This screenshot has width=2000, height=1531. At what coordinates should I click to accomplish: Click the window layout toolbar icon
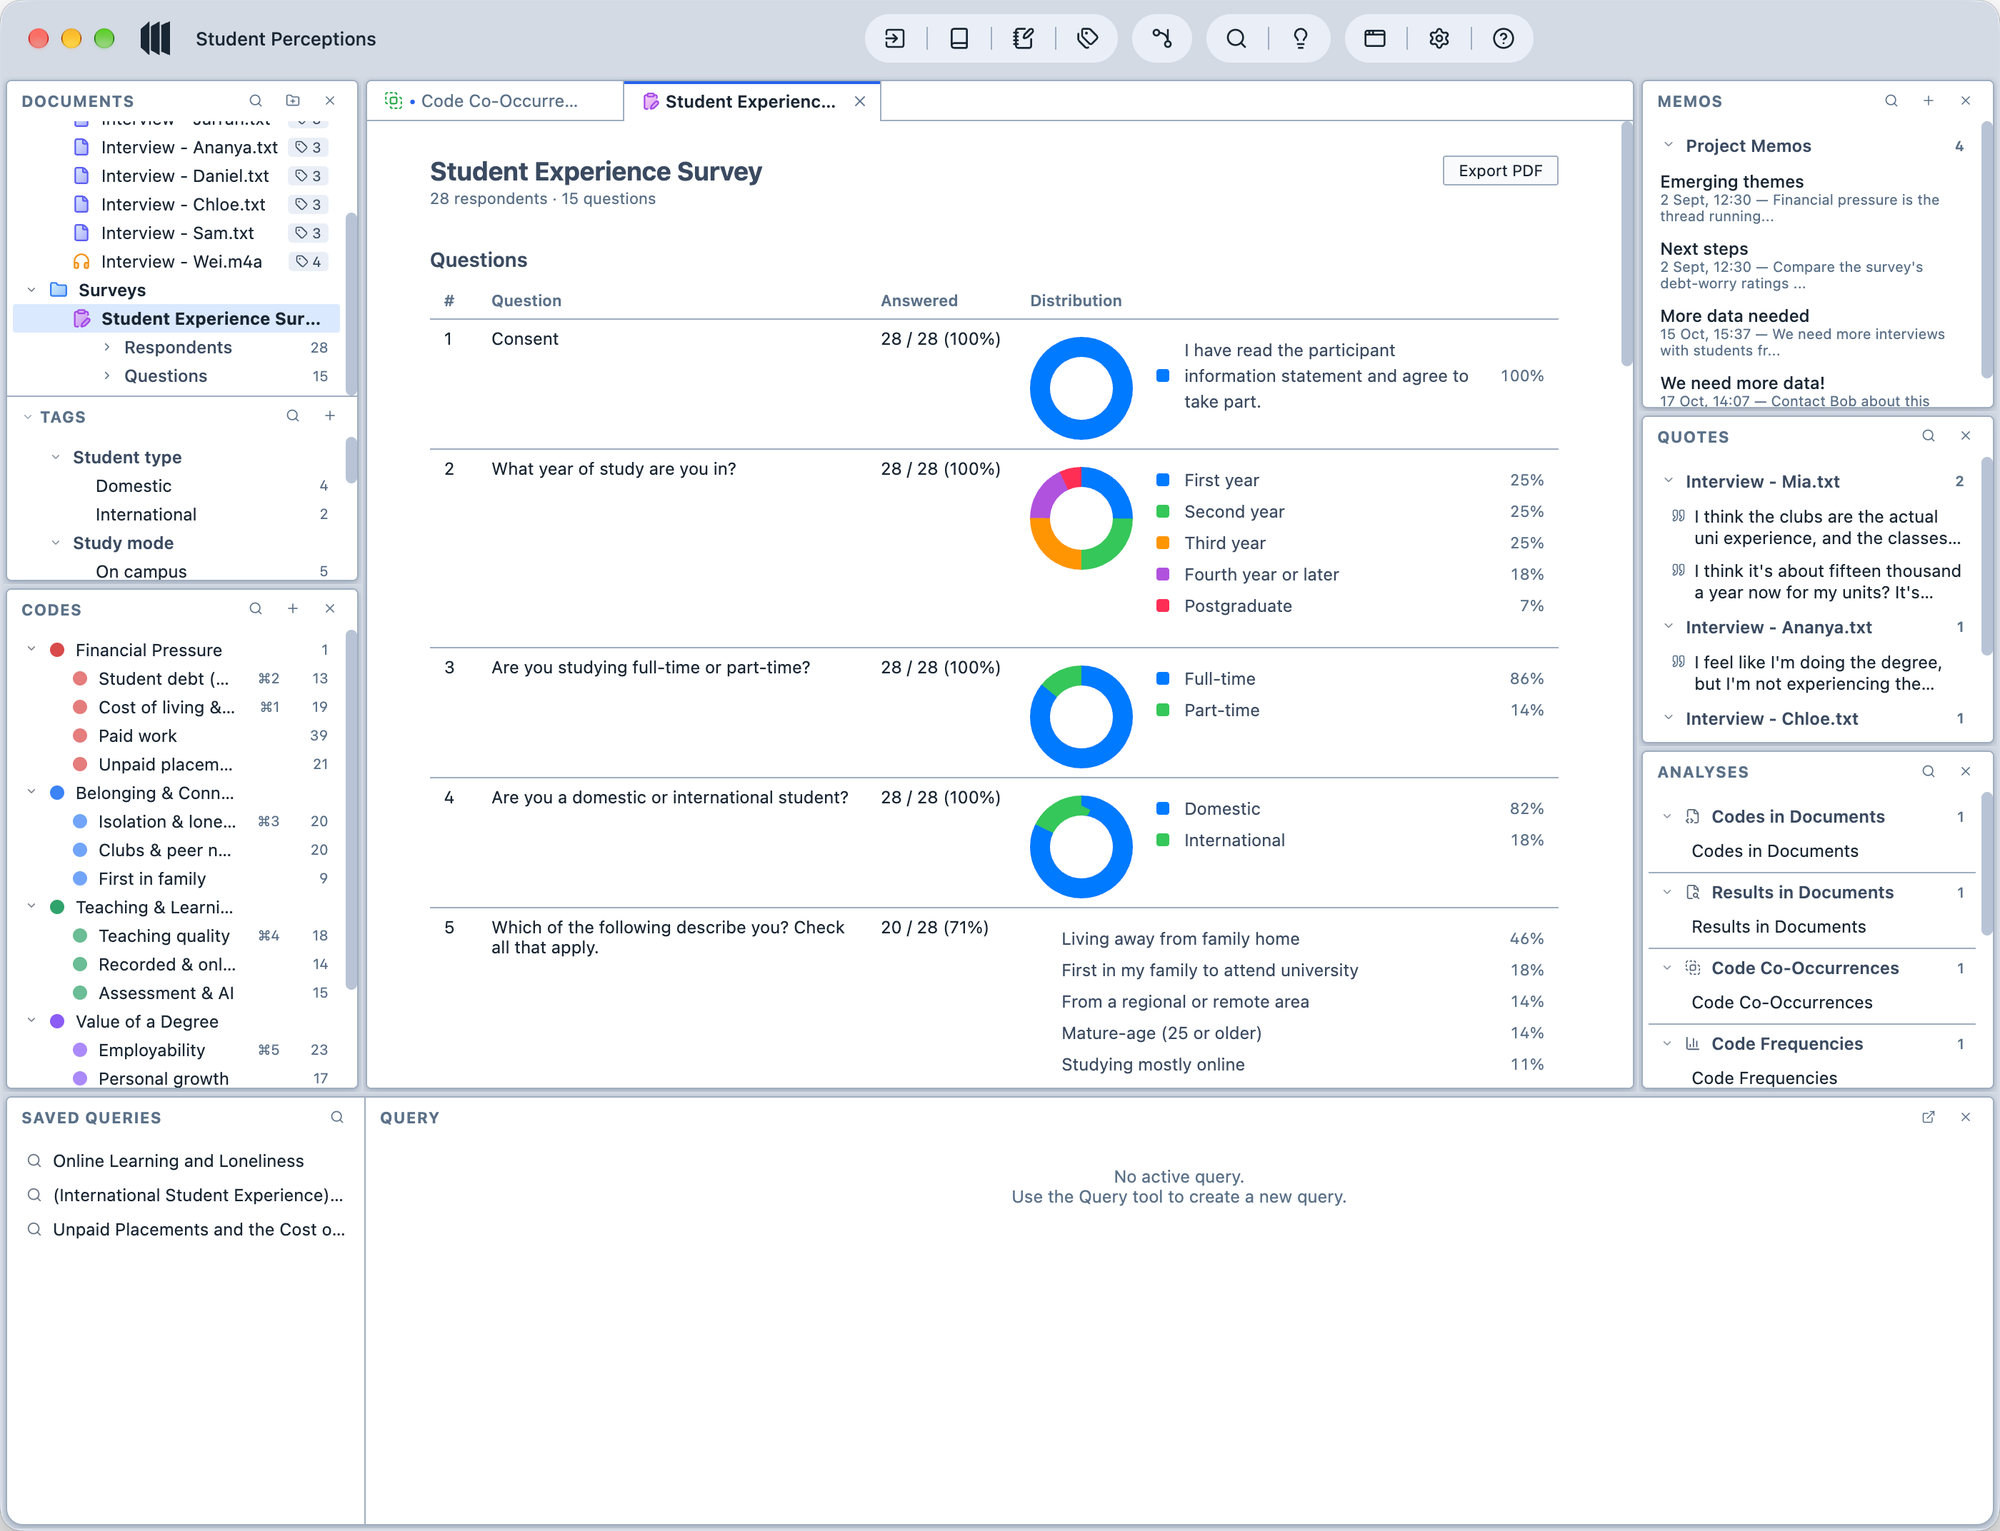(1375, 39)
